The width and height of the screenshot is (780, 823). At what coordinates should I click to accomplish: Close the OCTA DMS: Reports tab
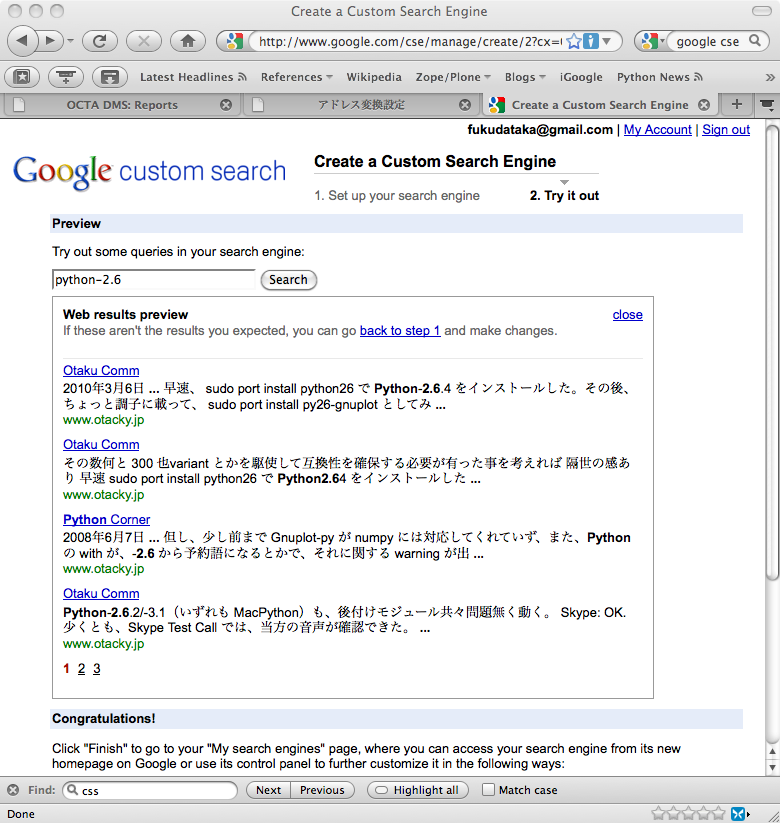(226, 105)
